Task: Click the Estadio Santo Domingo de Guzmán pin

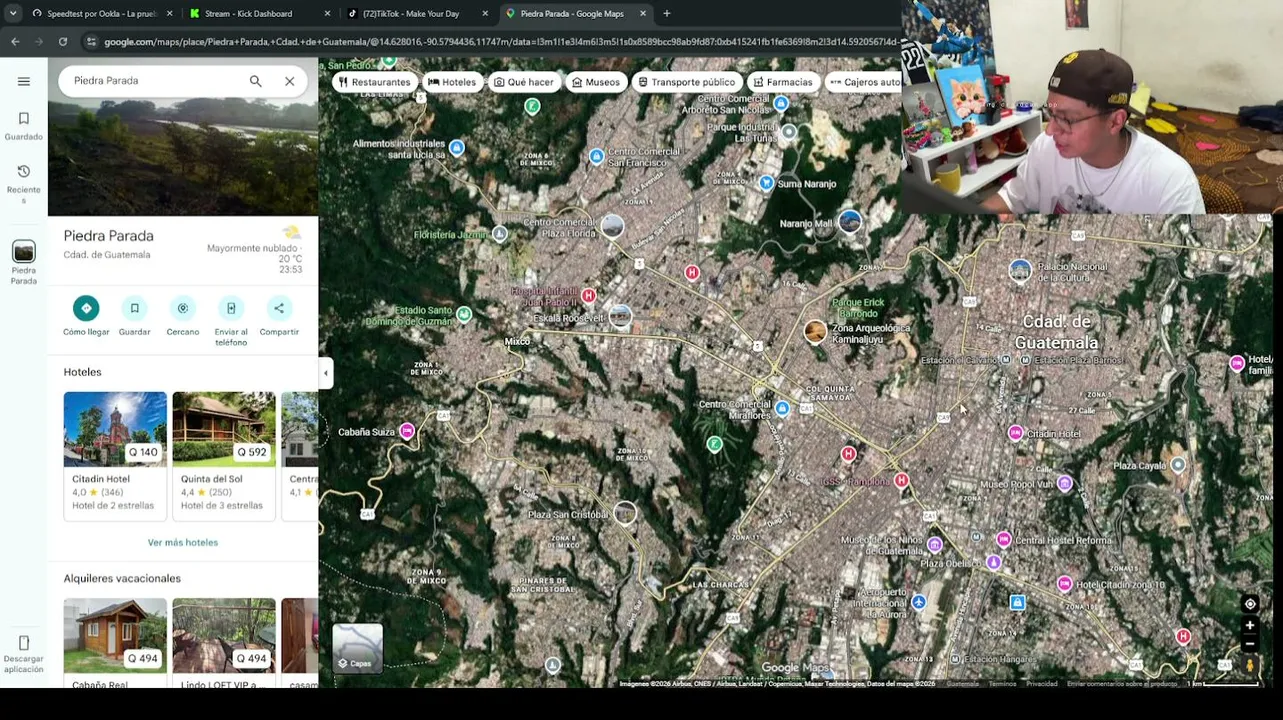Action: pos(464,314)
